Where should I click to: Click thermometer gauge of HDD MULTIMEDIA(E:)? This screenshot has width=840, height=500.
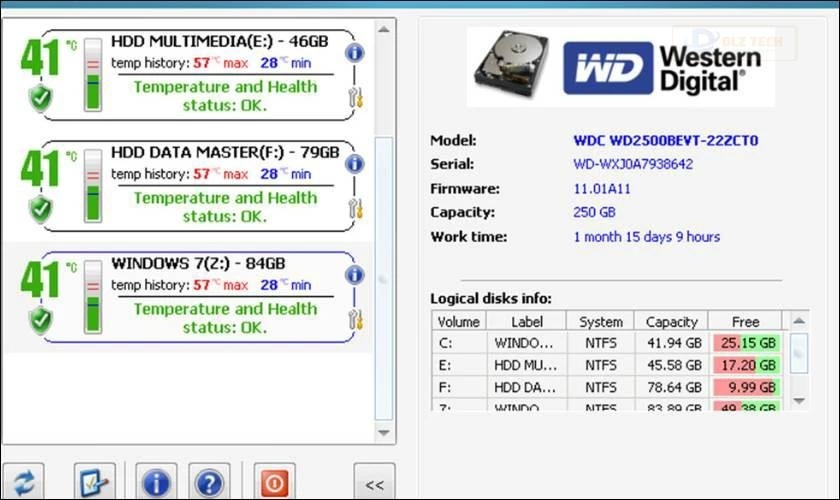coord(93,74)
